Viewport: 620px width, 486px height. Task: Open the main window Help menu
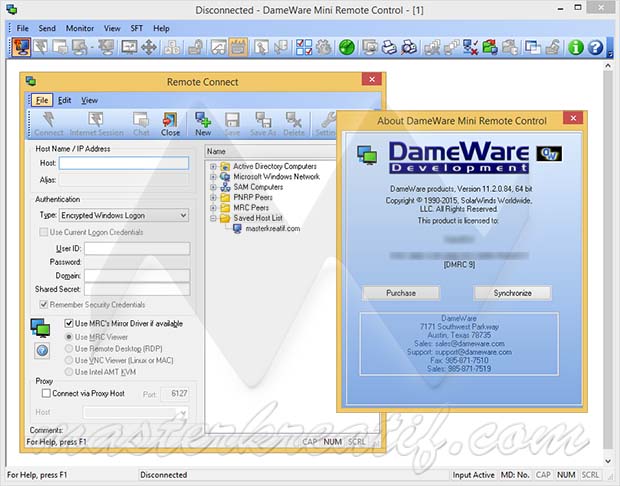pos(161,28)
